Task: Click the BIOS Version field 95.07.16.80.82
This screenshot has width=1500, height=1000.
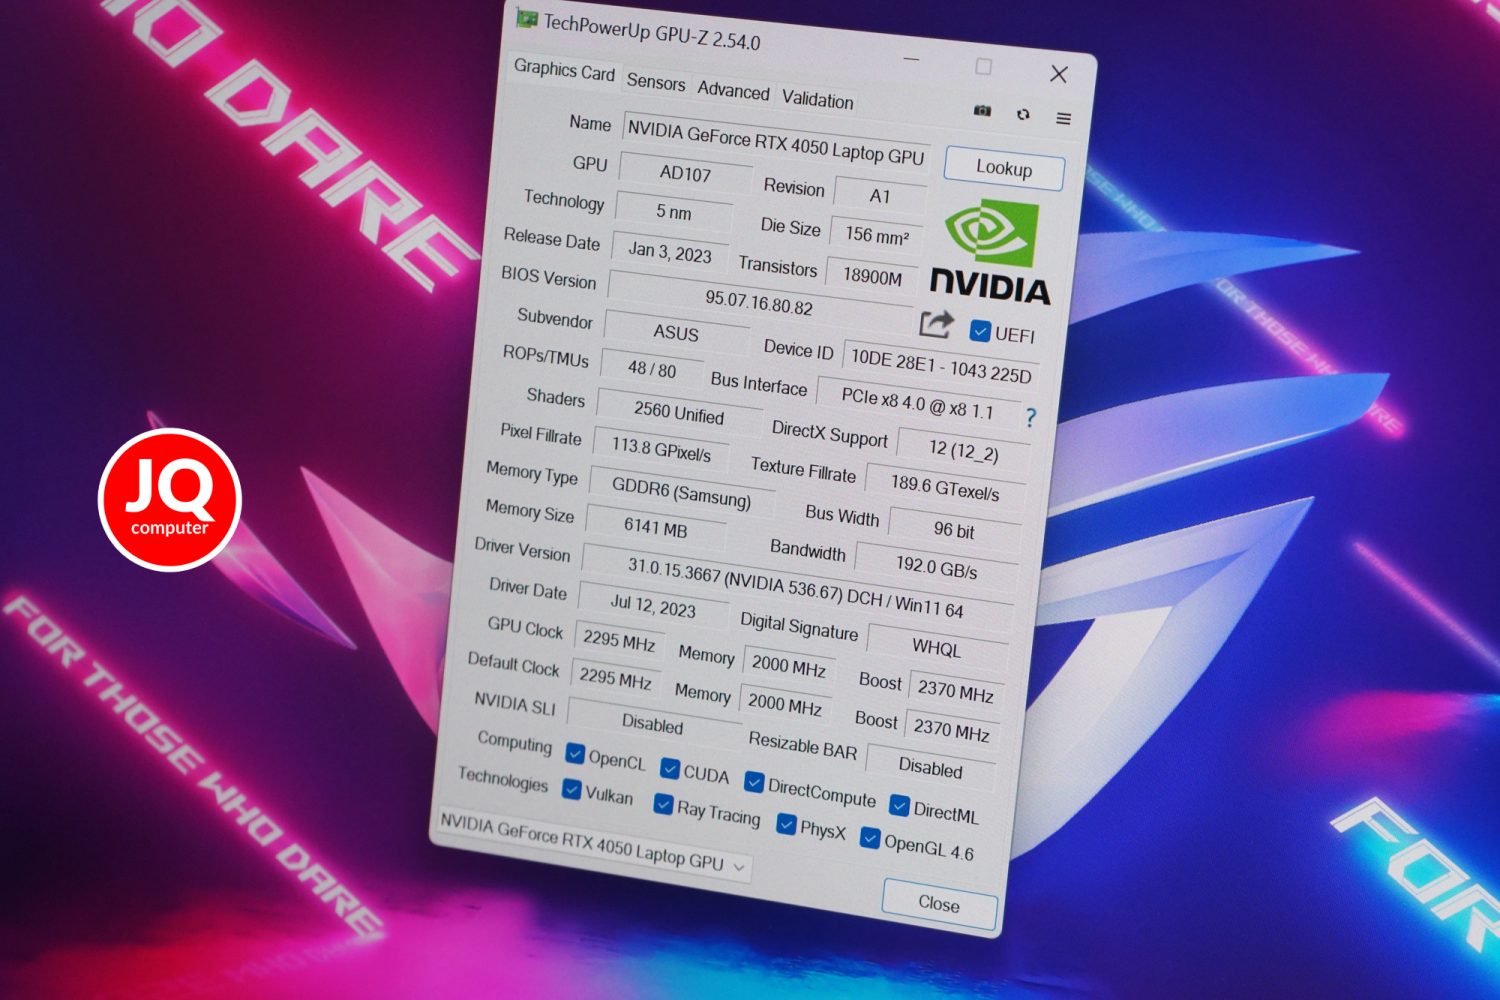Action: click(x=759, y=301)
